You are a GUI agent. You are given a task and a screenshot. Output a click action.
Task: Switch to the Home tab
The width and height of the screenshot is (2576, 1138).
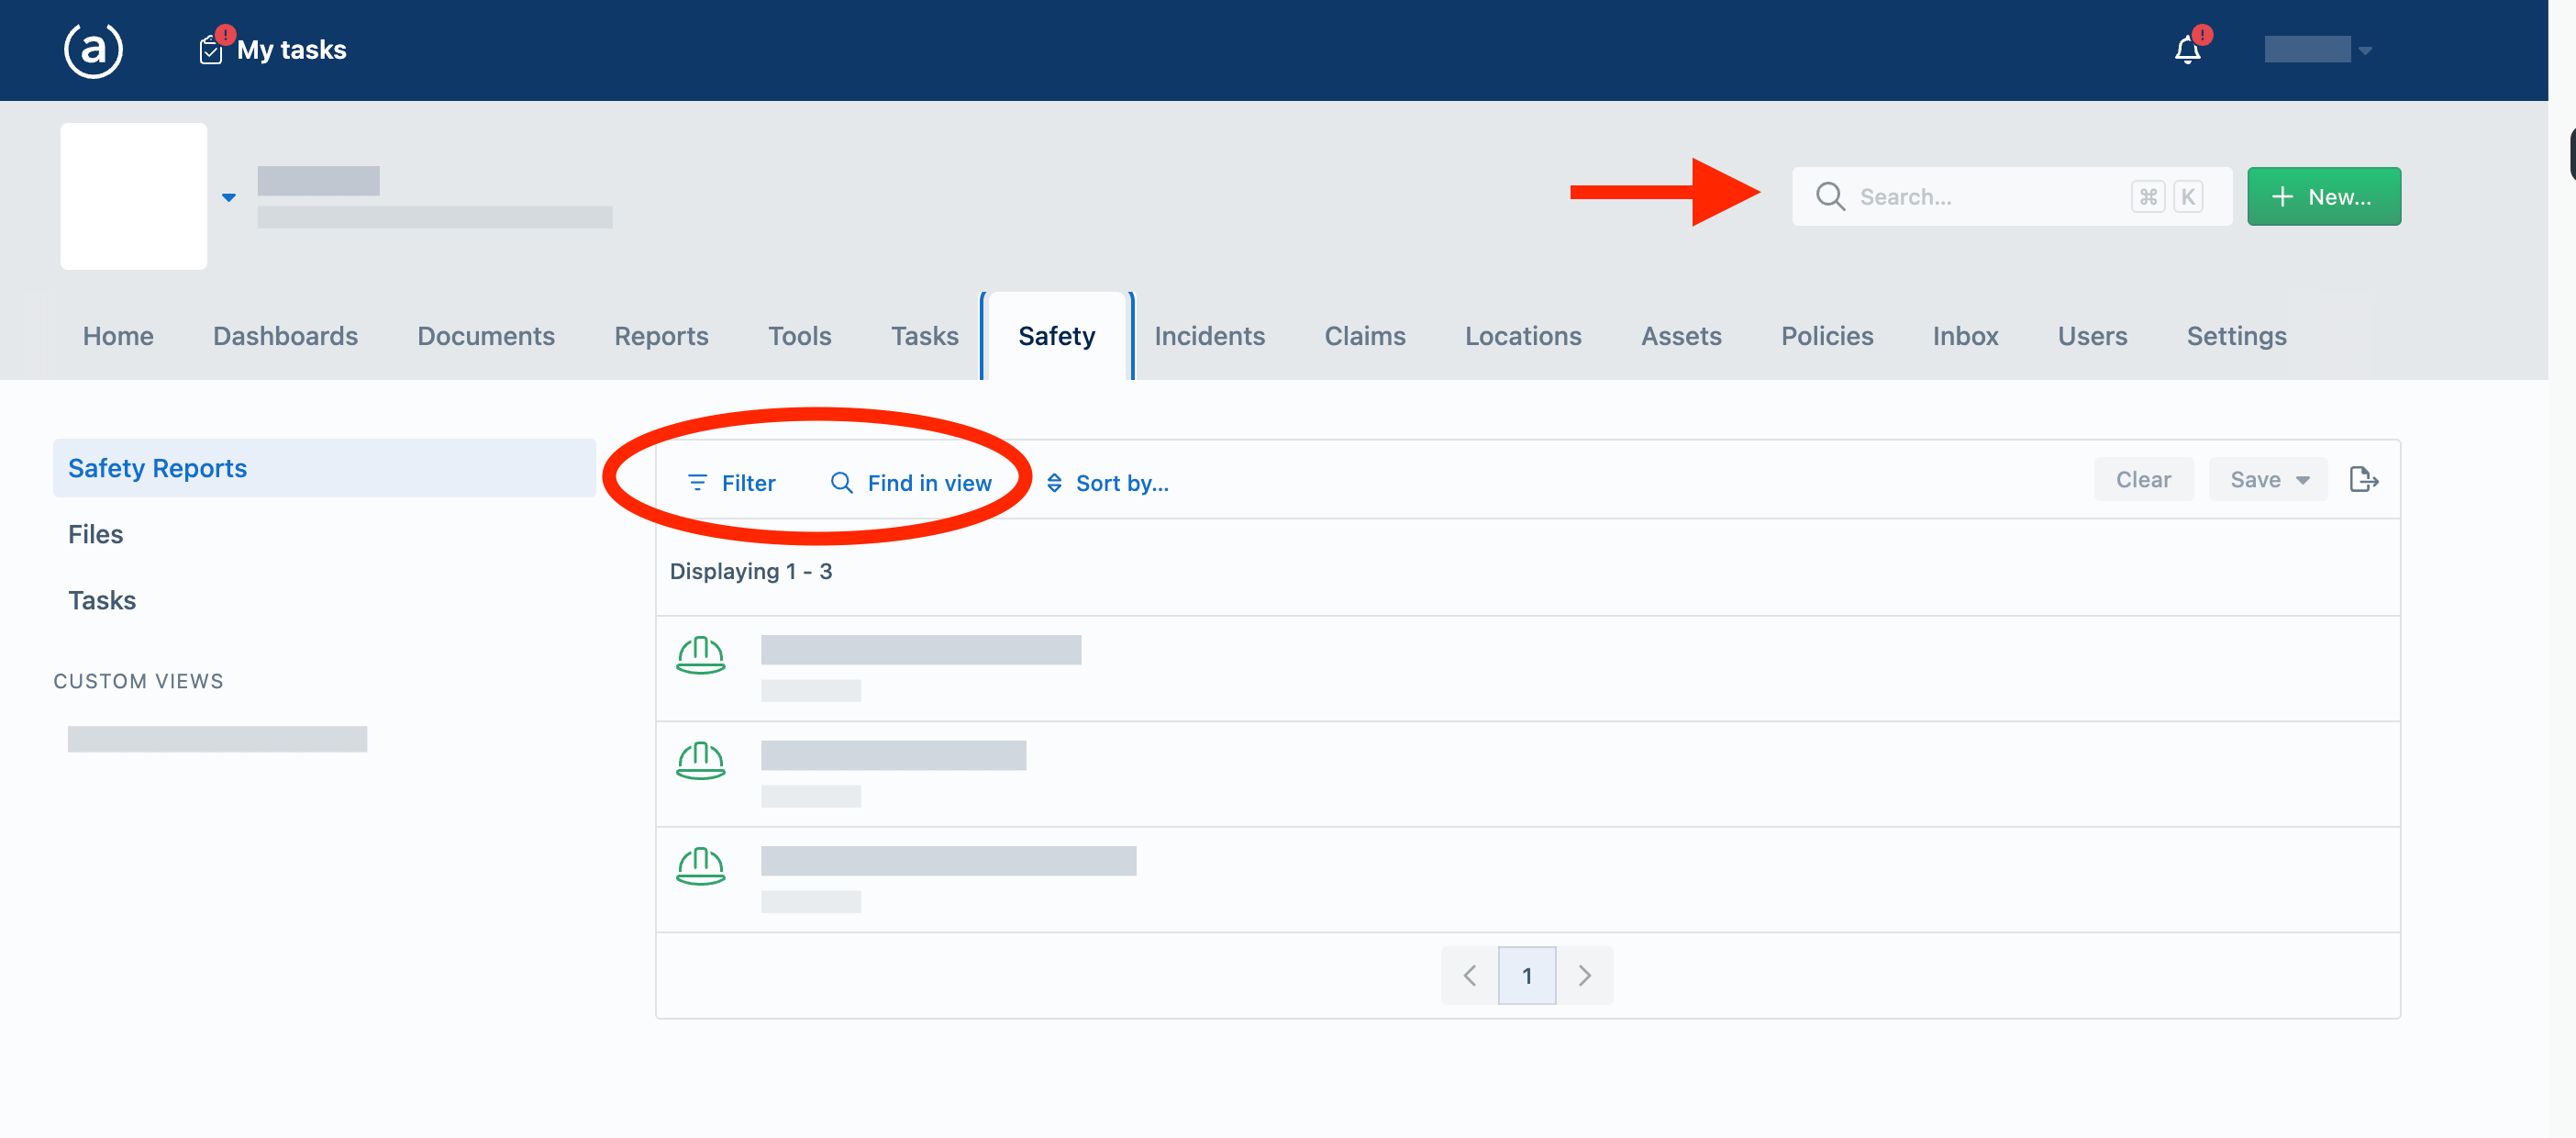coord(118,336)
